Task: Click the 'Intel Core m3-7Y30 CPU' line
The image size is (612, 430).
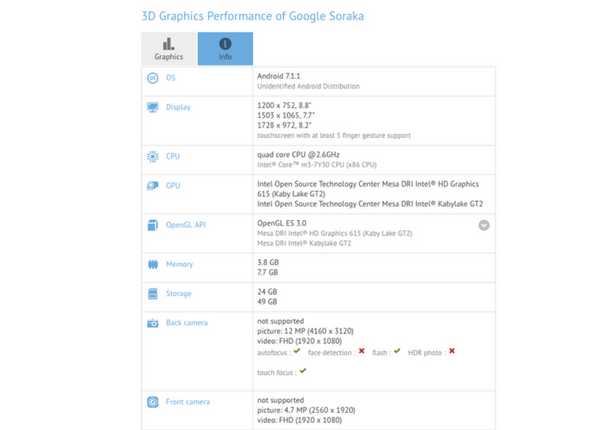Action: pyautogui.click(x=317, y=165)
